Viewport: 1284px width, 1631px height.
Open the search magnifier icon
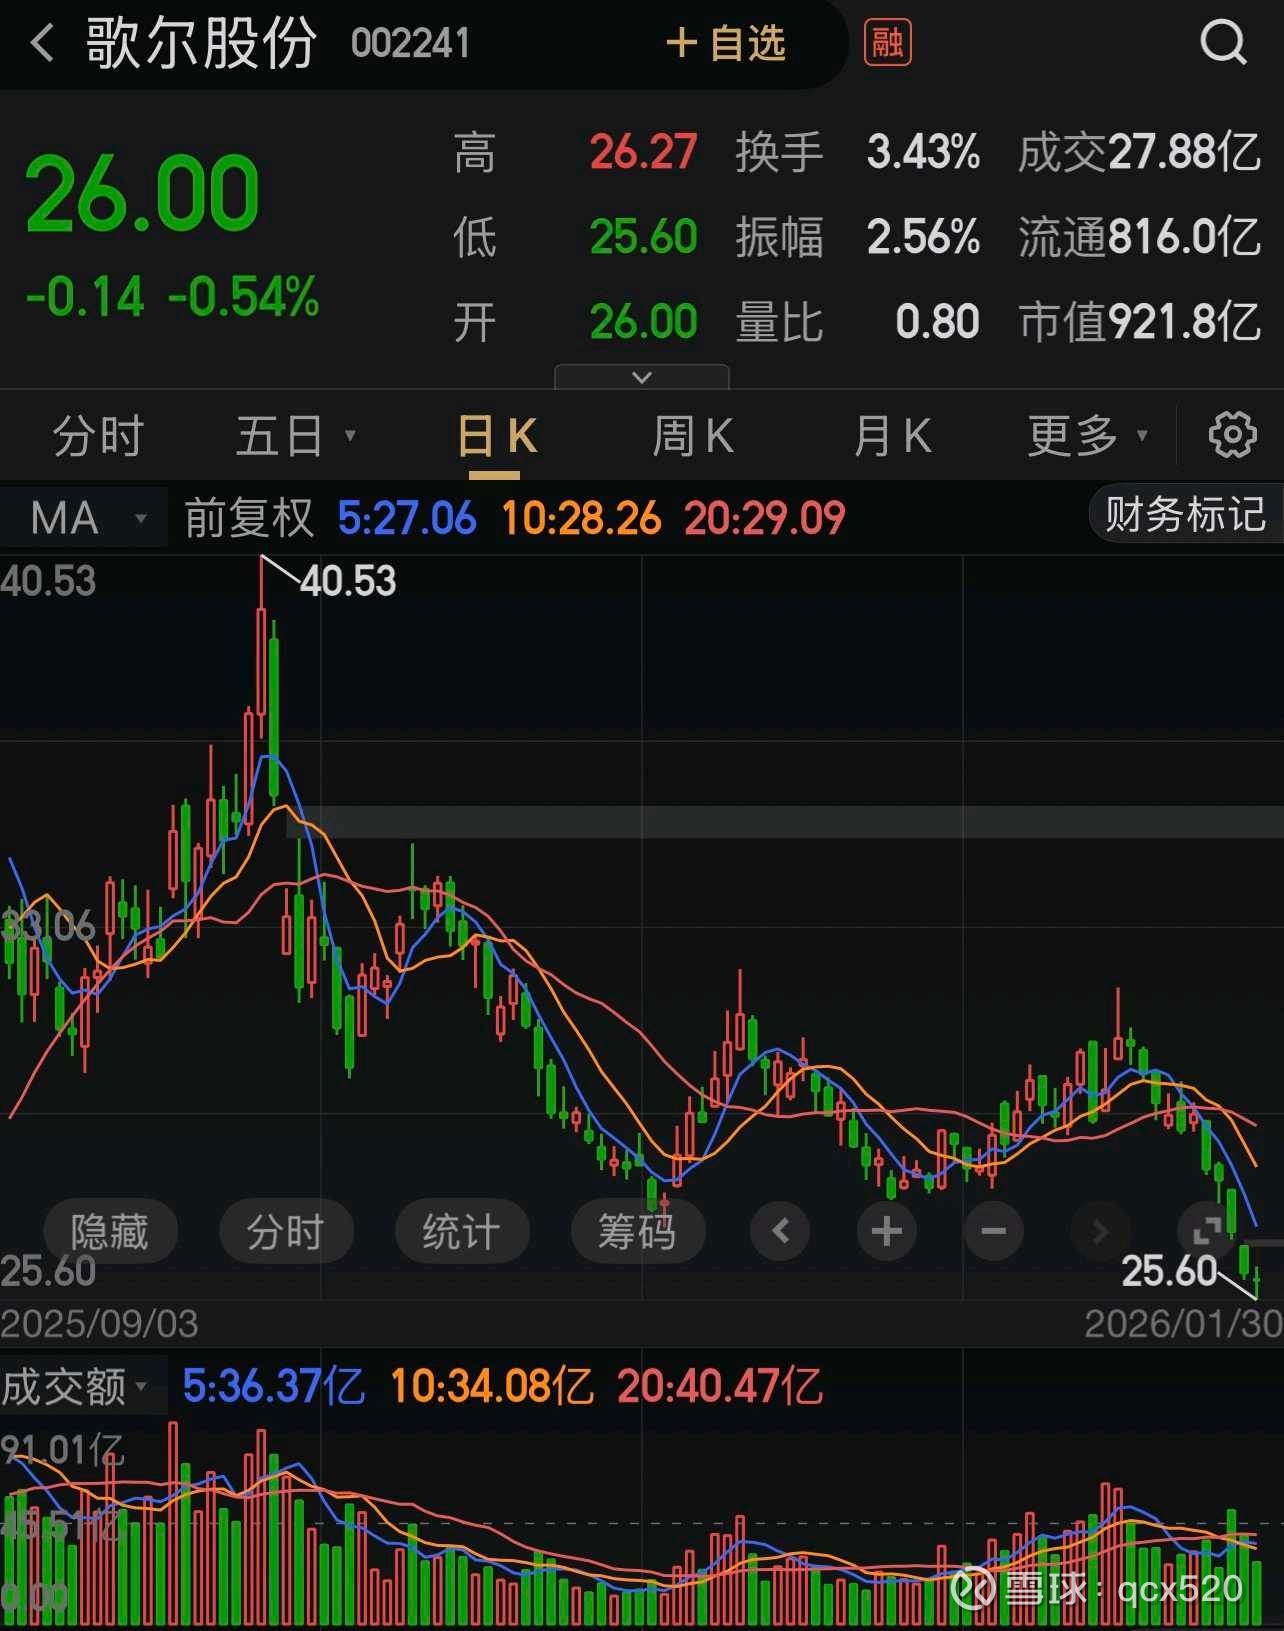[x=1222, y=42]
